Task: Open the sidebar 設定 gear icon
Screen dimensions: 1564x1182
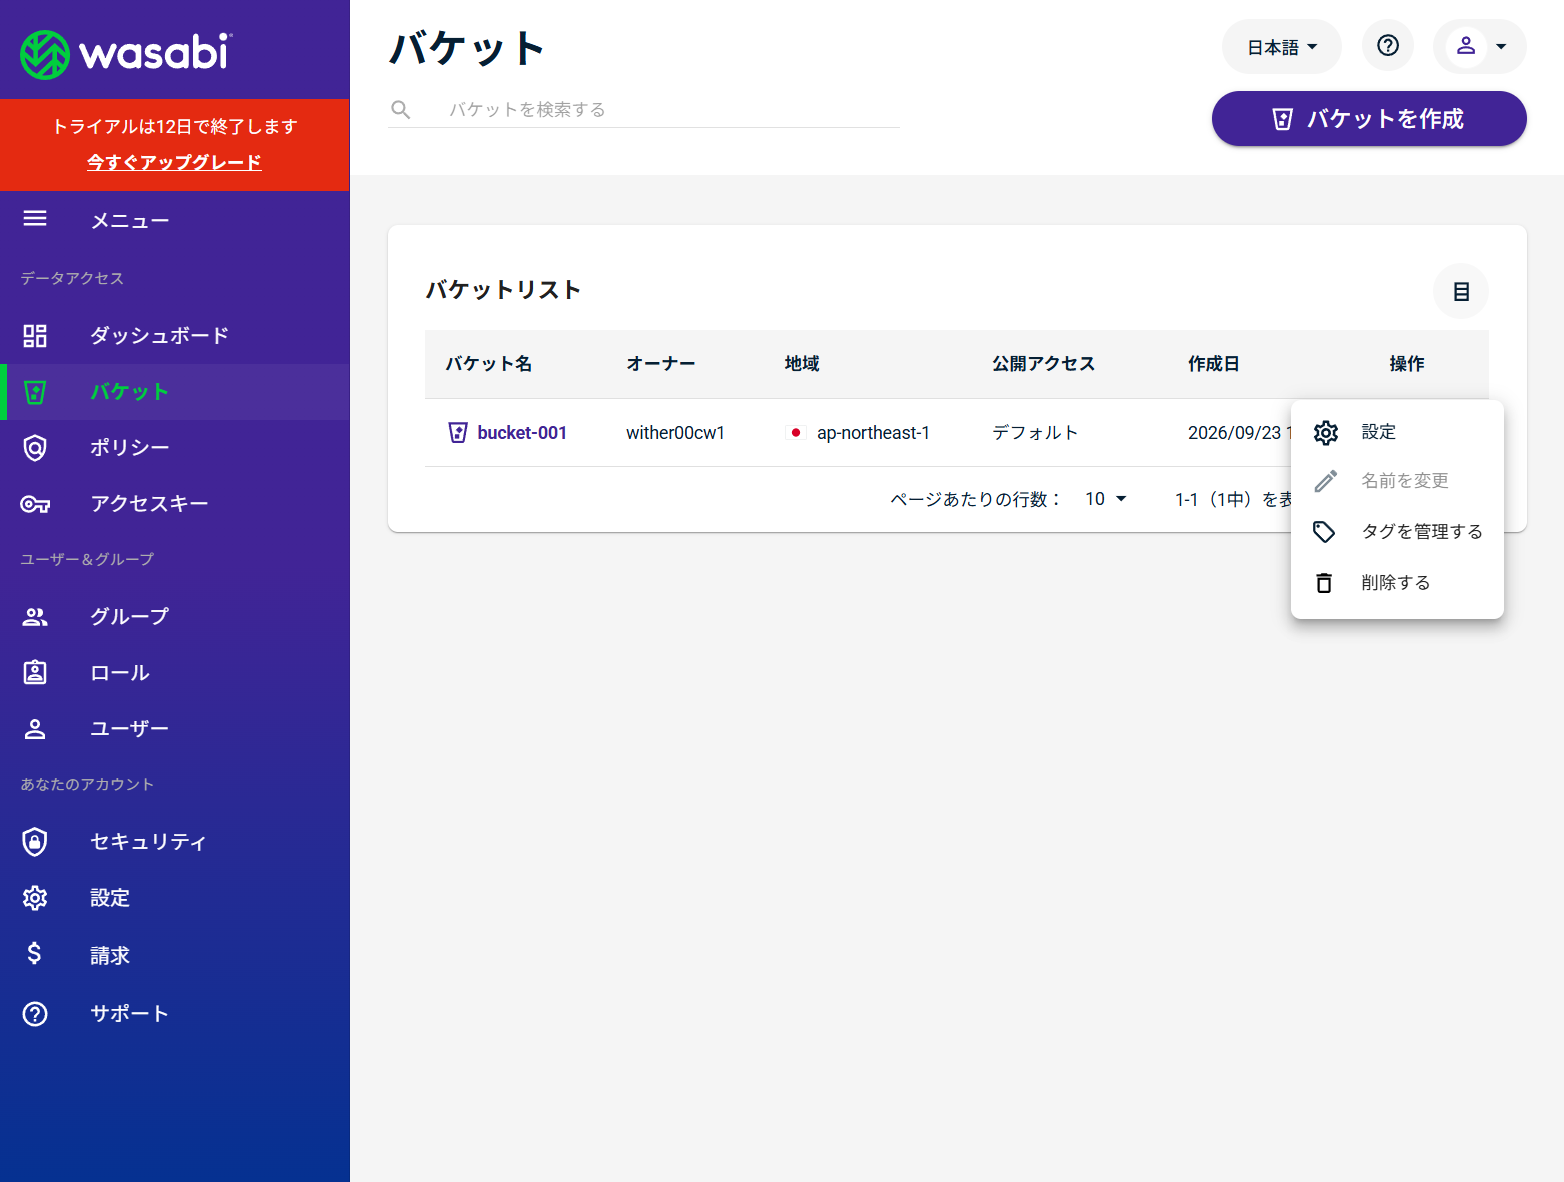Action: tap(35, 898)
